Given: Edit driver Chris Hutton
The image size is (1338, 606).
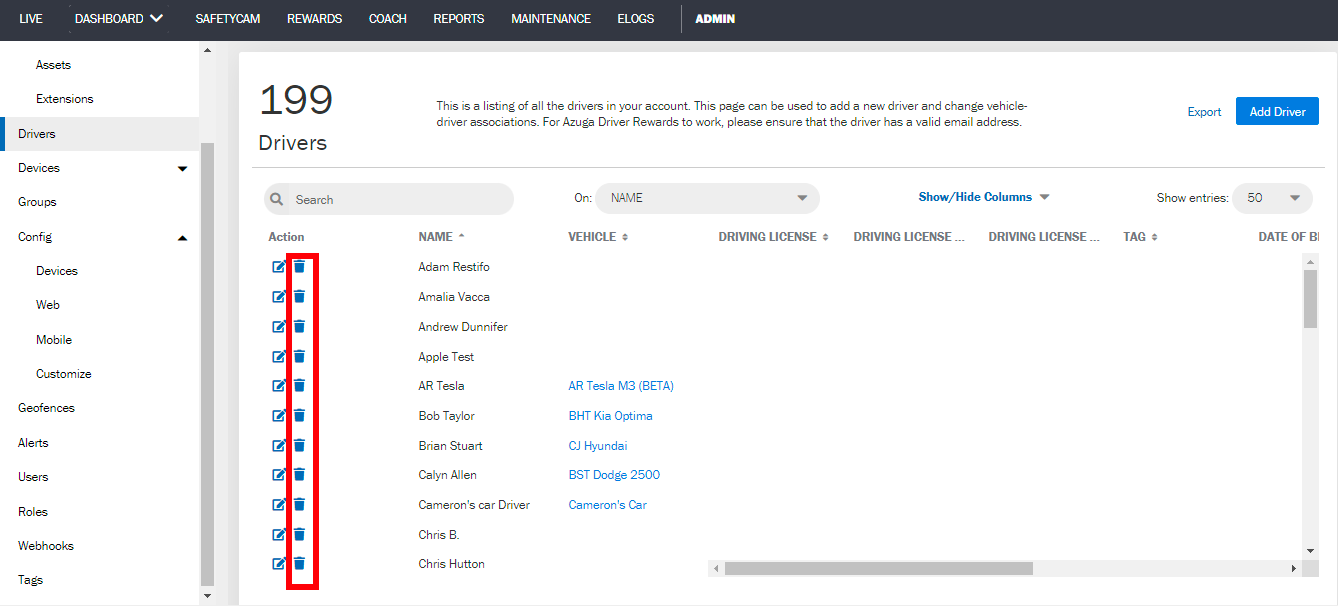Looking at the screenshot, I should [x=279, y=564].
